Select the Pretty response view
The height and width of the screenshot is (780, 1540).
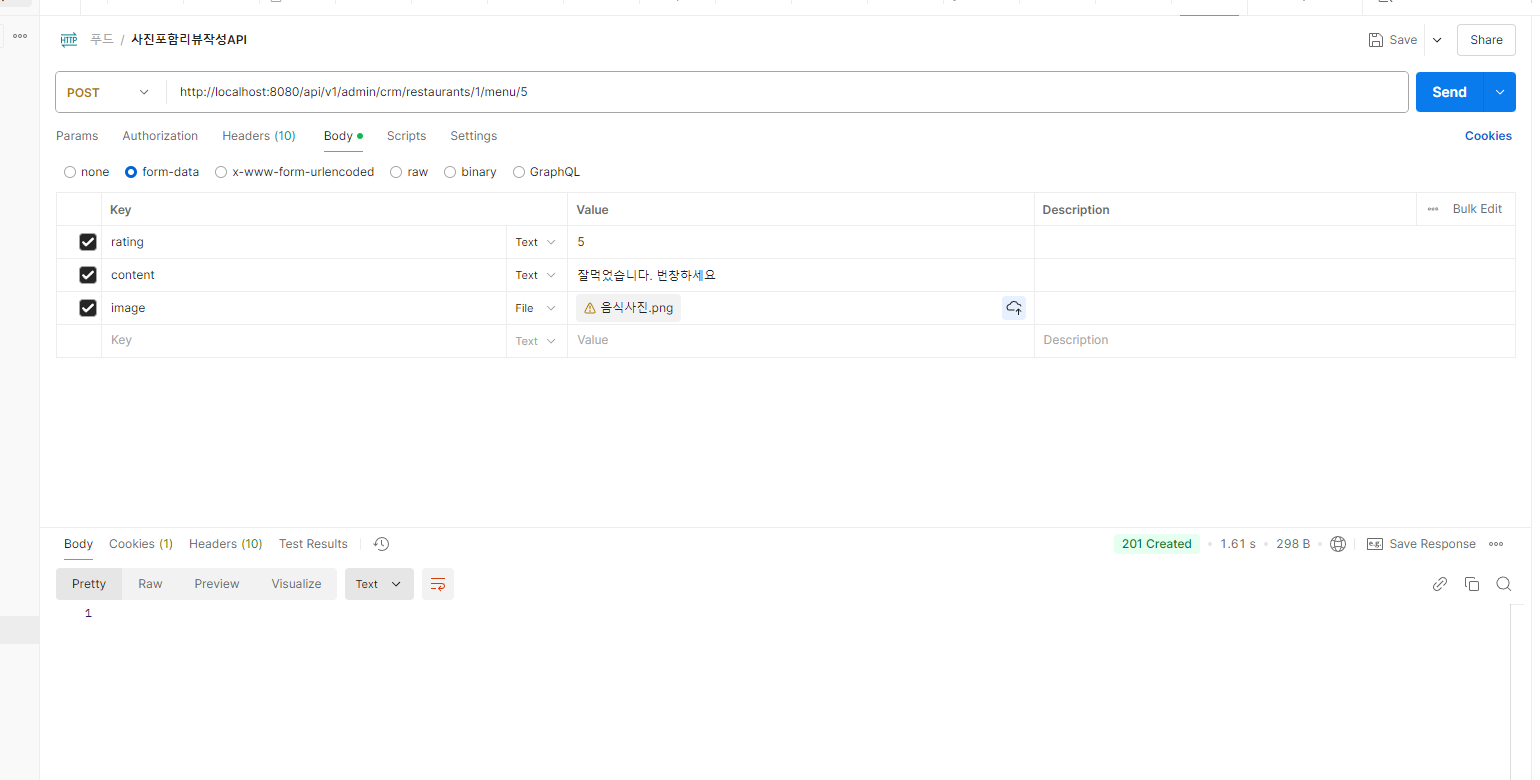coord(89,584)
